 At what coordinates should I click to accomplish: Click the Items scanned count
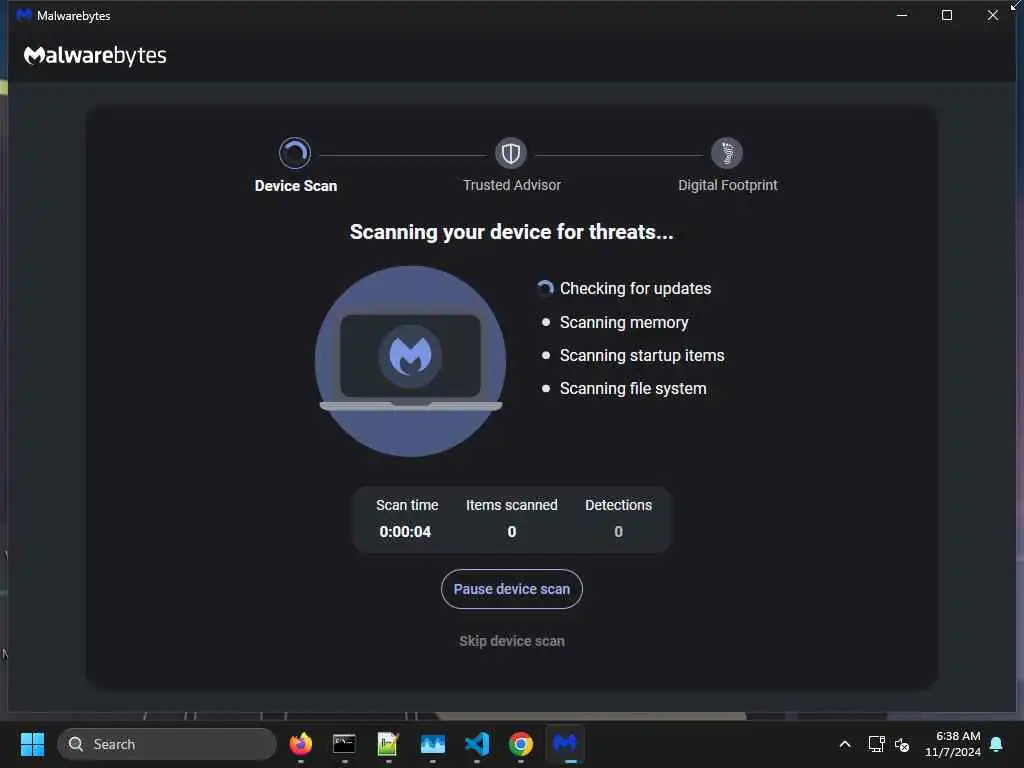[x=512, y=532]
